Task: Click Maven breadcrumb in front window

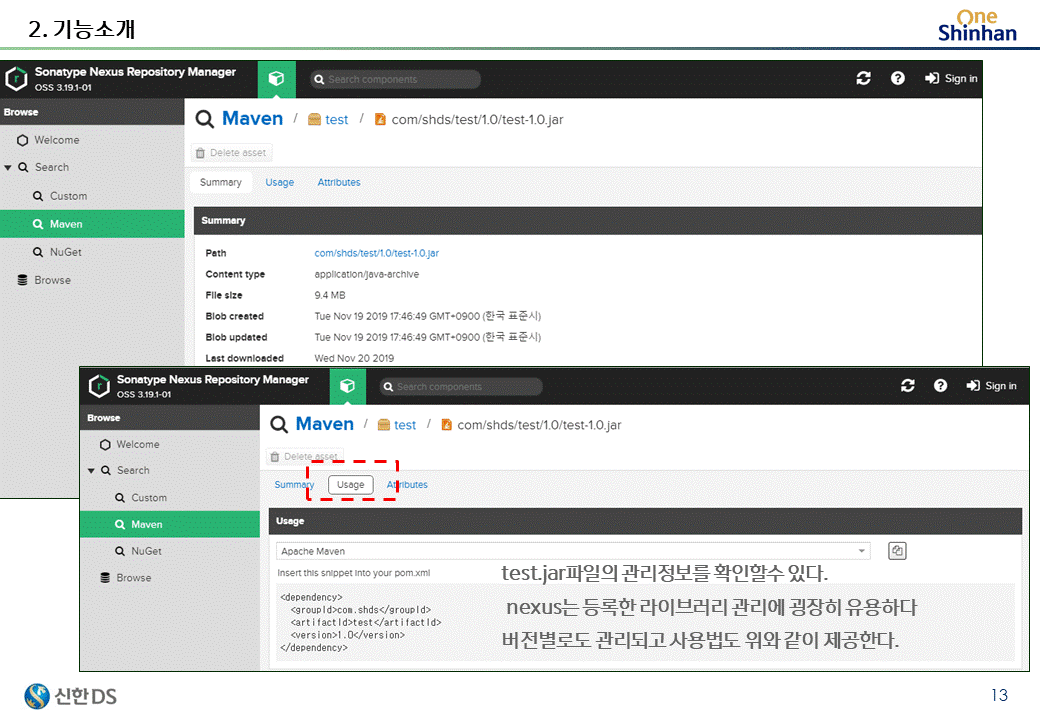Action: point(324,424)
